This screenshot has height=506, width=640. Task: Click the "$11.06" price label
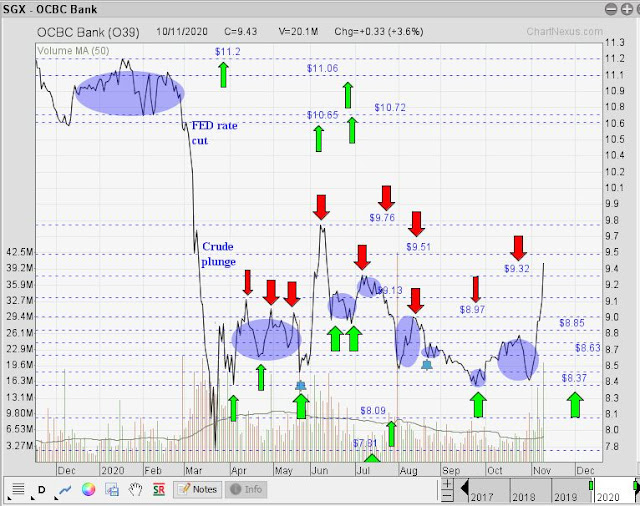pyautogui.click(x=322, y=68)
